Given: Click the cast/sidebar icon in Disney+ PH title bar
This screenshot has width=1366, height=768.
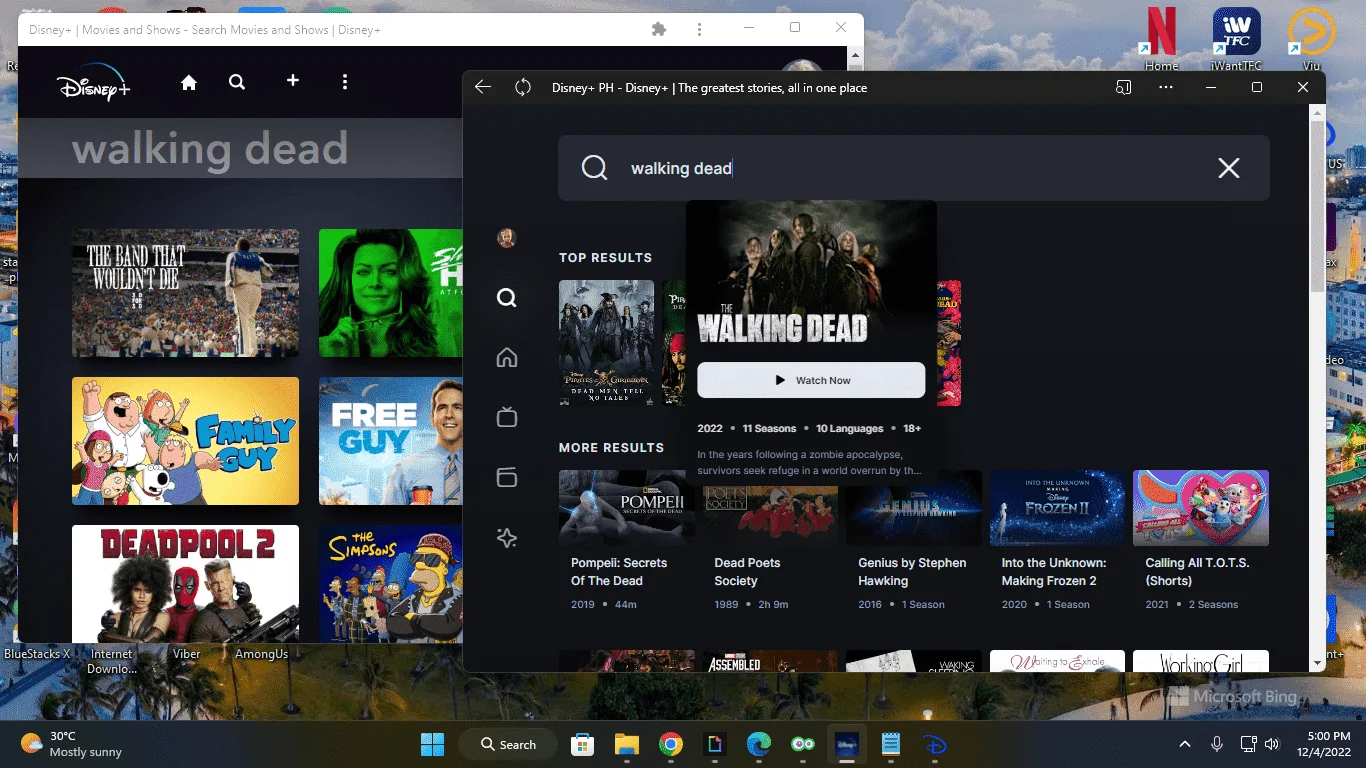Looking at the screenshot, I should 1123,88.
